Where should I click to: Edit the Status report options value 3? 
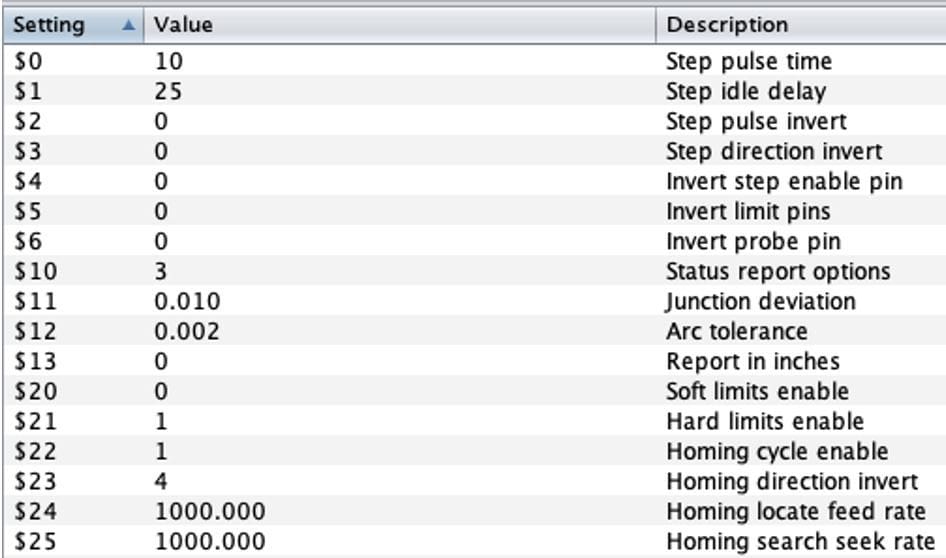[162, 272]
